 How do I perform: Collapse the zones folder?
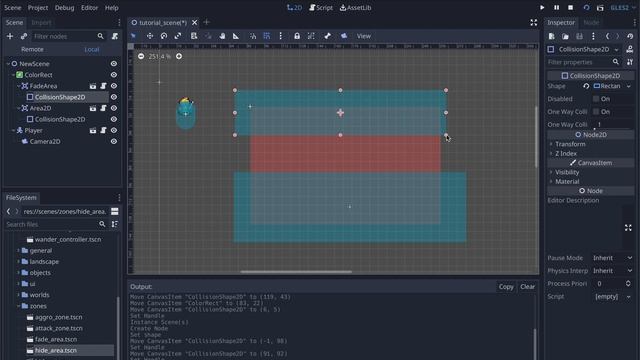(x=18, y=306)
